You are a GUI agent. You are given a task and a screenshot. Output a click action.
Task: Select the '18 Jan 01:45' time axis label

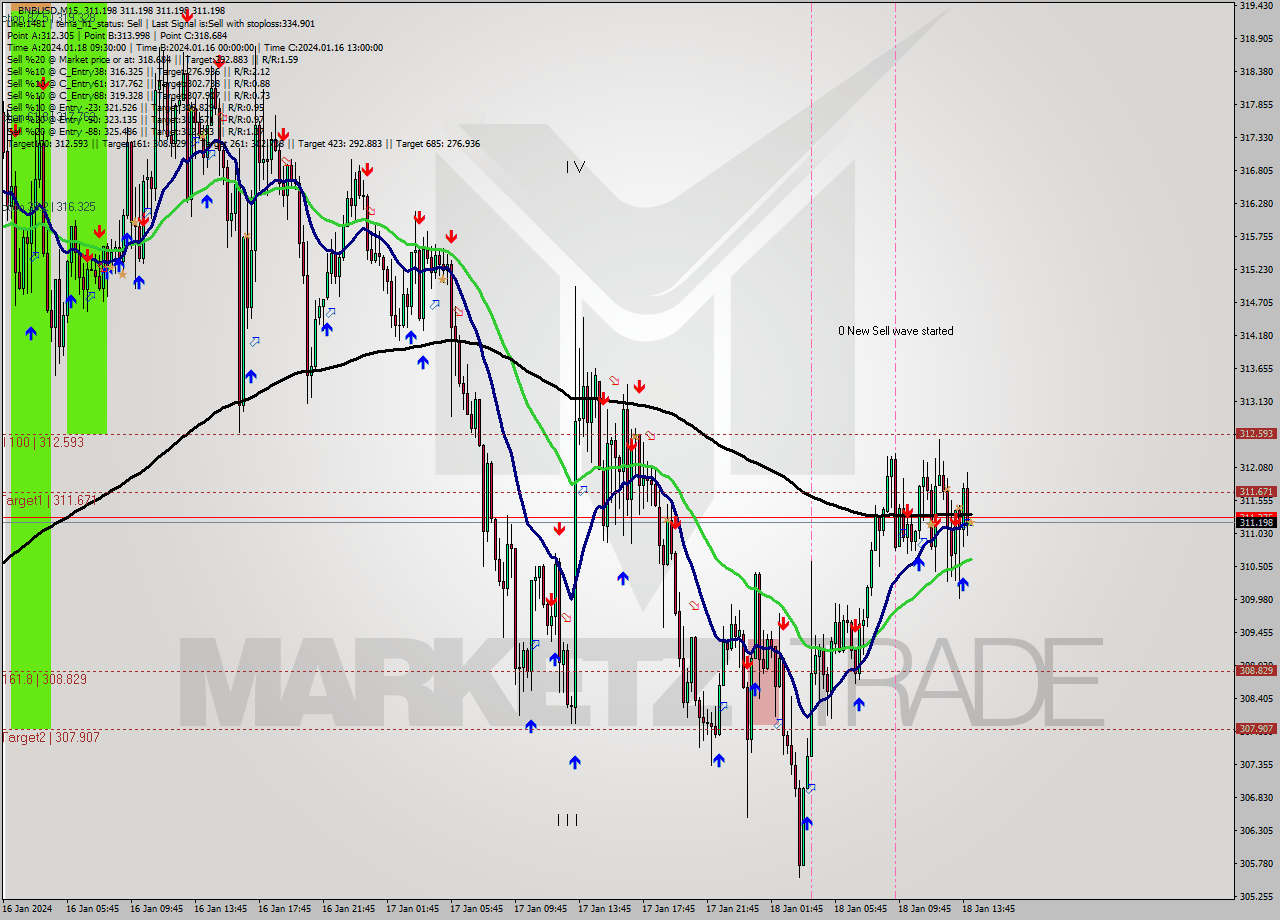(796, 909)
